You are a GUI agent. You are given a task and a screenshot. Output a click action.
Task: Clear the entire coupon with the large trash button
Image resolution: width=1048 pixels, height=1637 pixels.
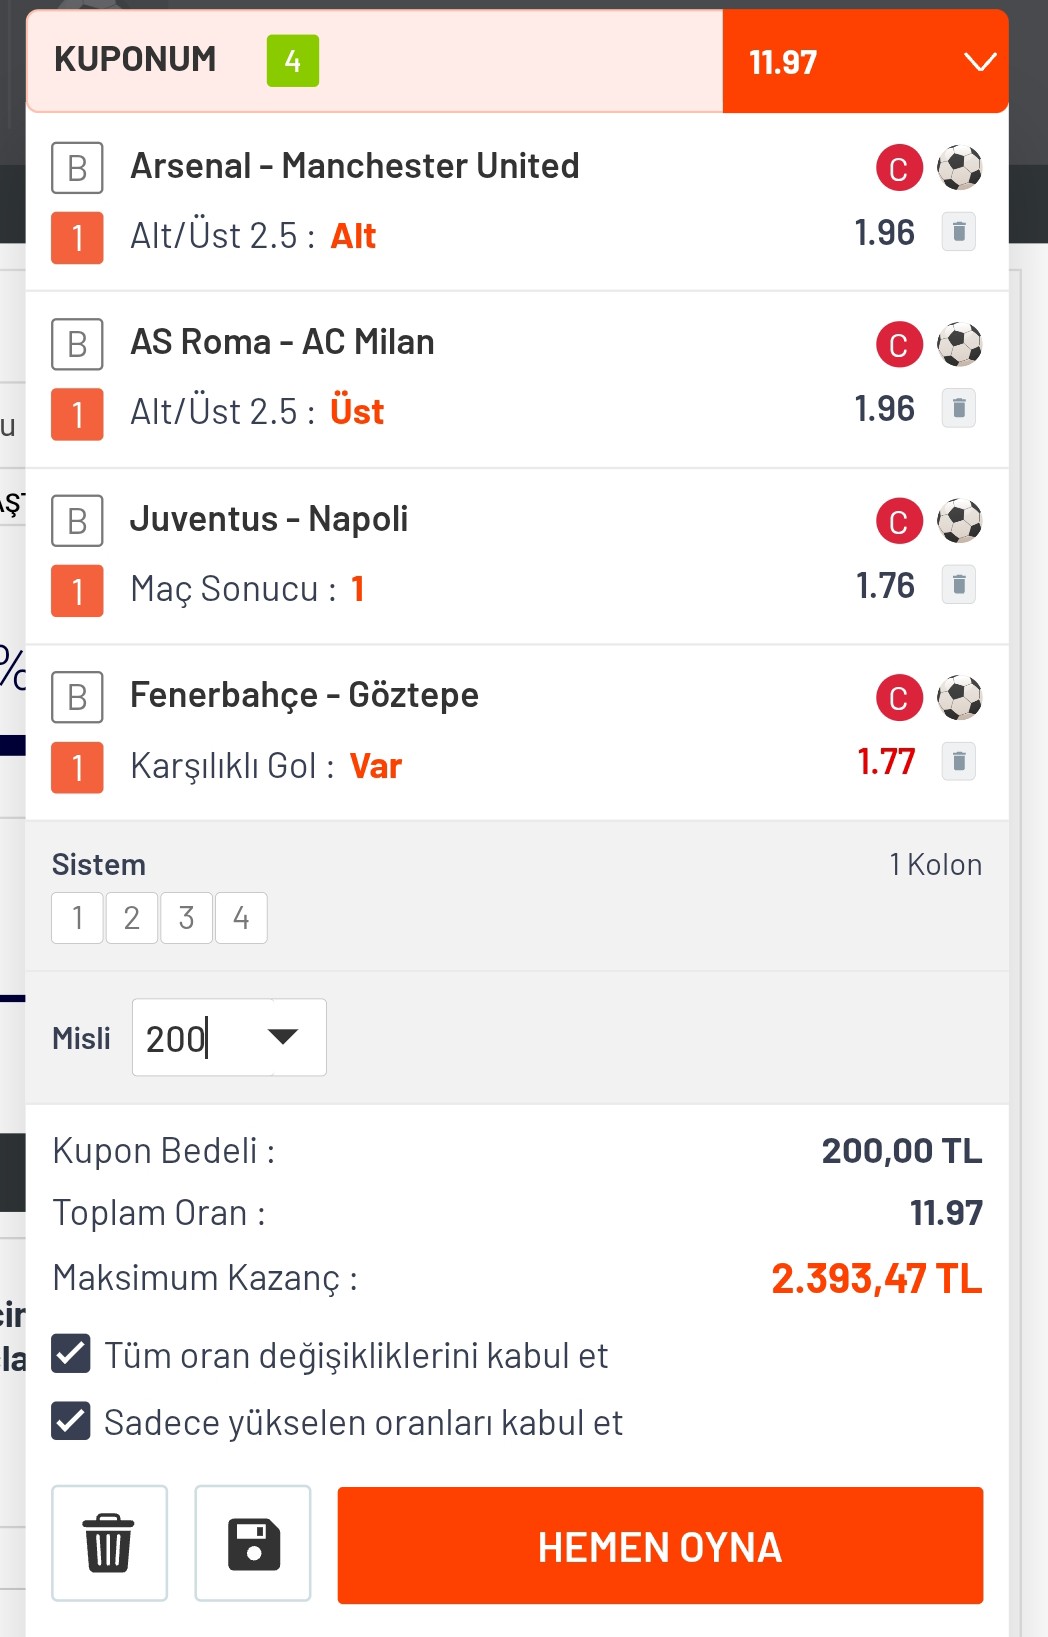[x=109, y=1543]
